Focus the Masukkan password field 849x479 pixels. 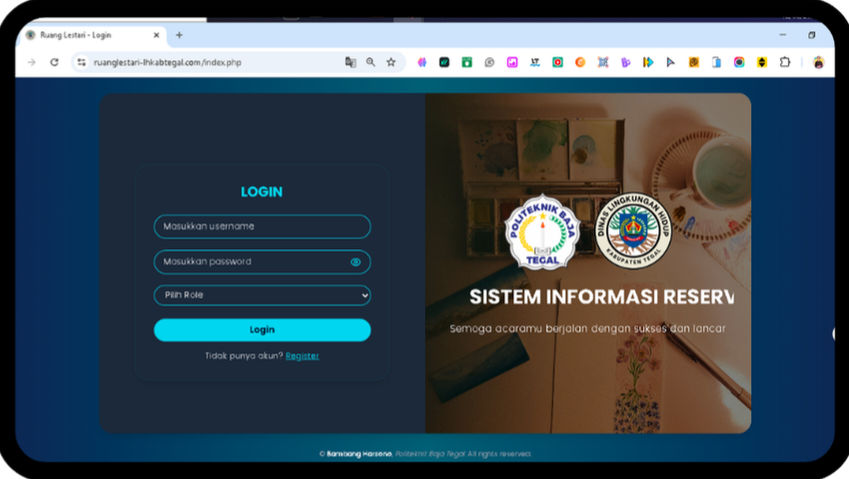(262, 261)
